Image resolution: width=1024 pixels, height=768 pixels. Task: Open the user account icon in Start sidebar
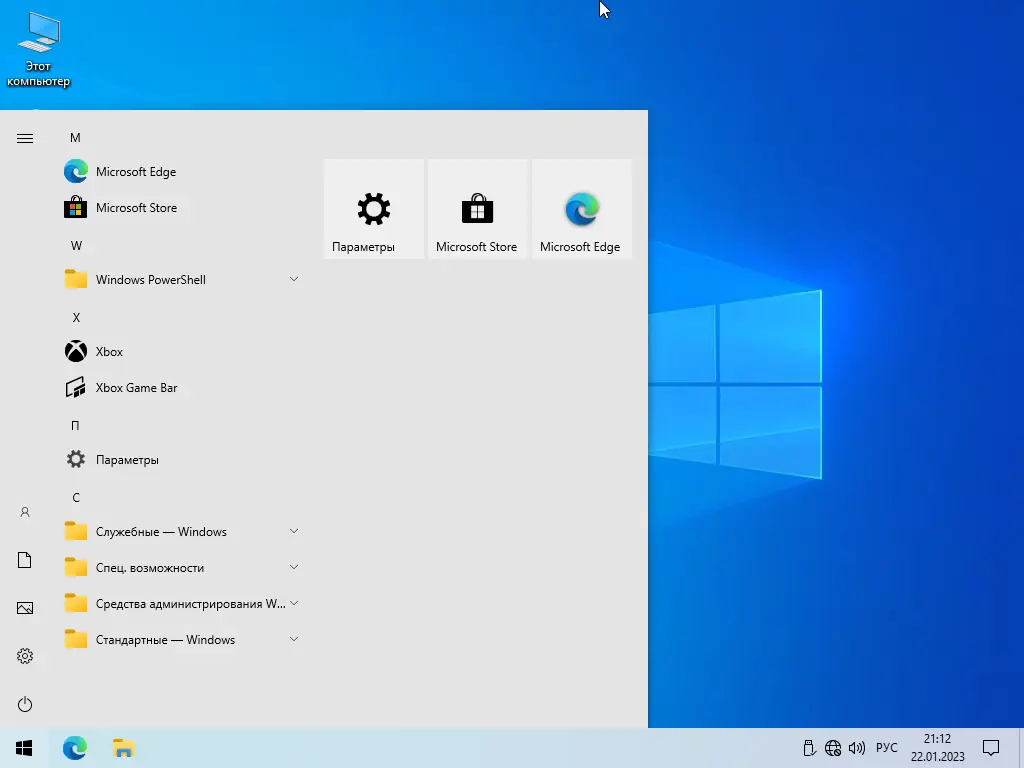[x=25, y=512]
